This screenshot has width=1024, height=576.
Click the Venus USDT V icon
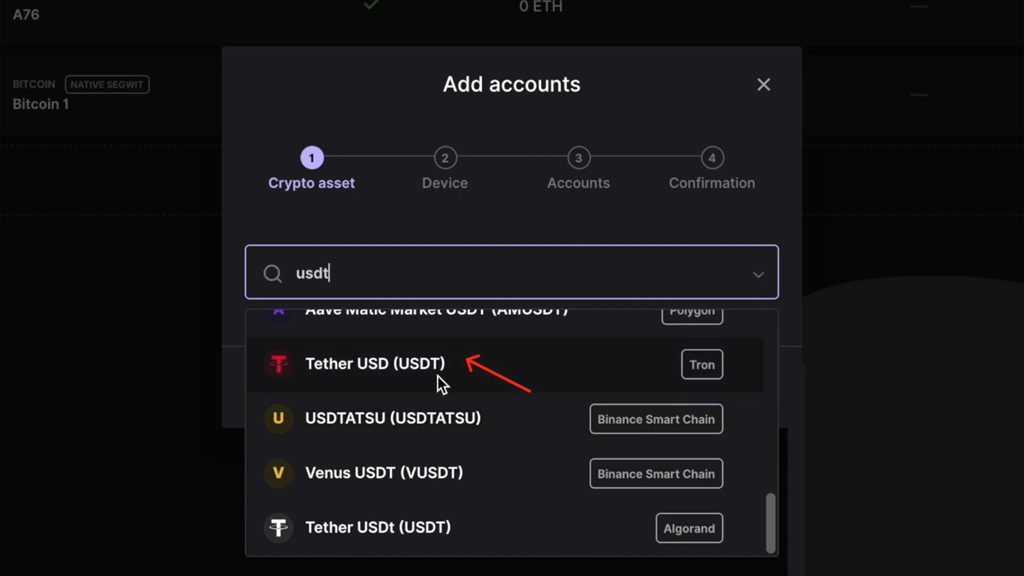tap(279, 473)
